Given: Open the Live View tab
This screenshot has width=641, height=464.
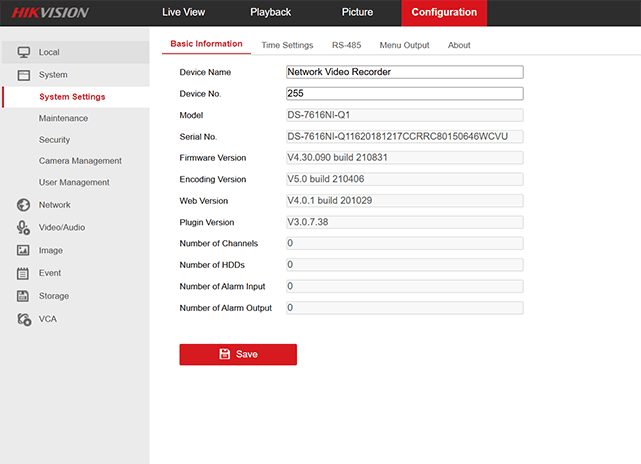Looking at the screenshot, I should click(x=185, y=13).
